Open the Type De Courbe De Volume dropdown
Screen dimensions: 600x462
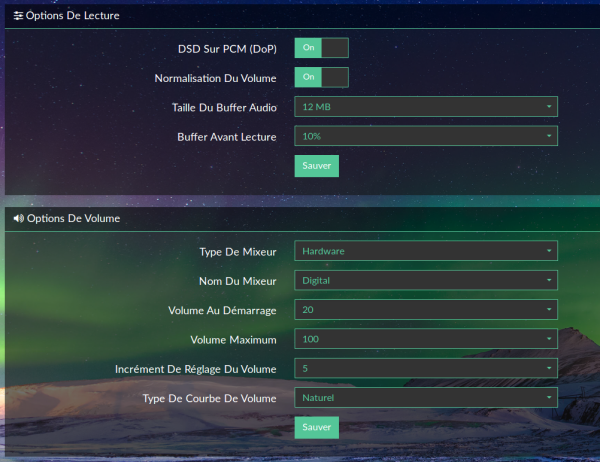(426, 398)
